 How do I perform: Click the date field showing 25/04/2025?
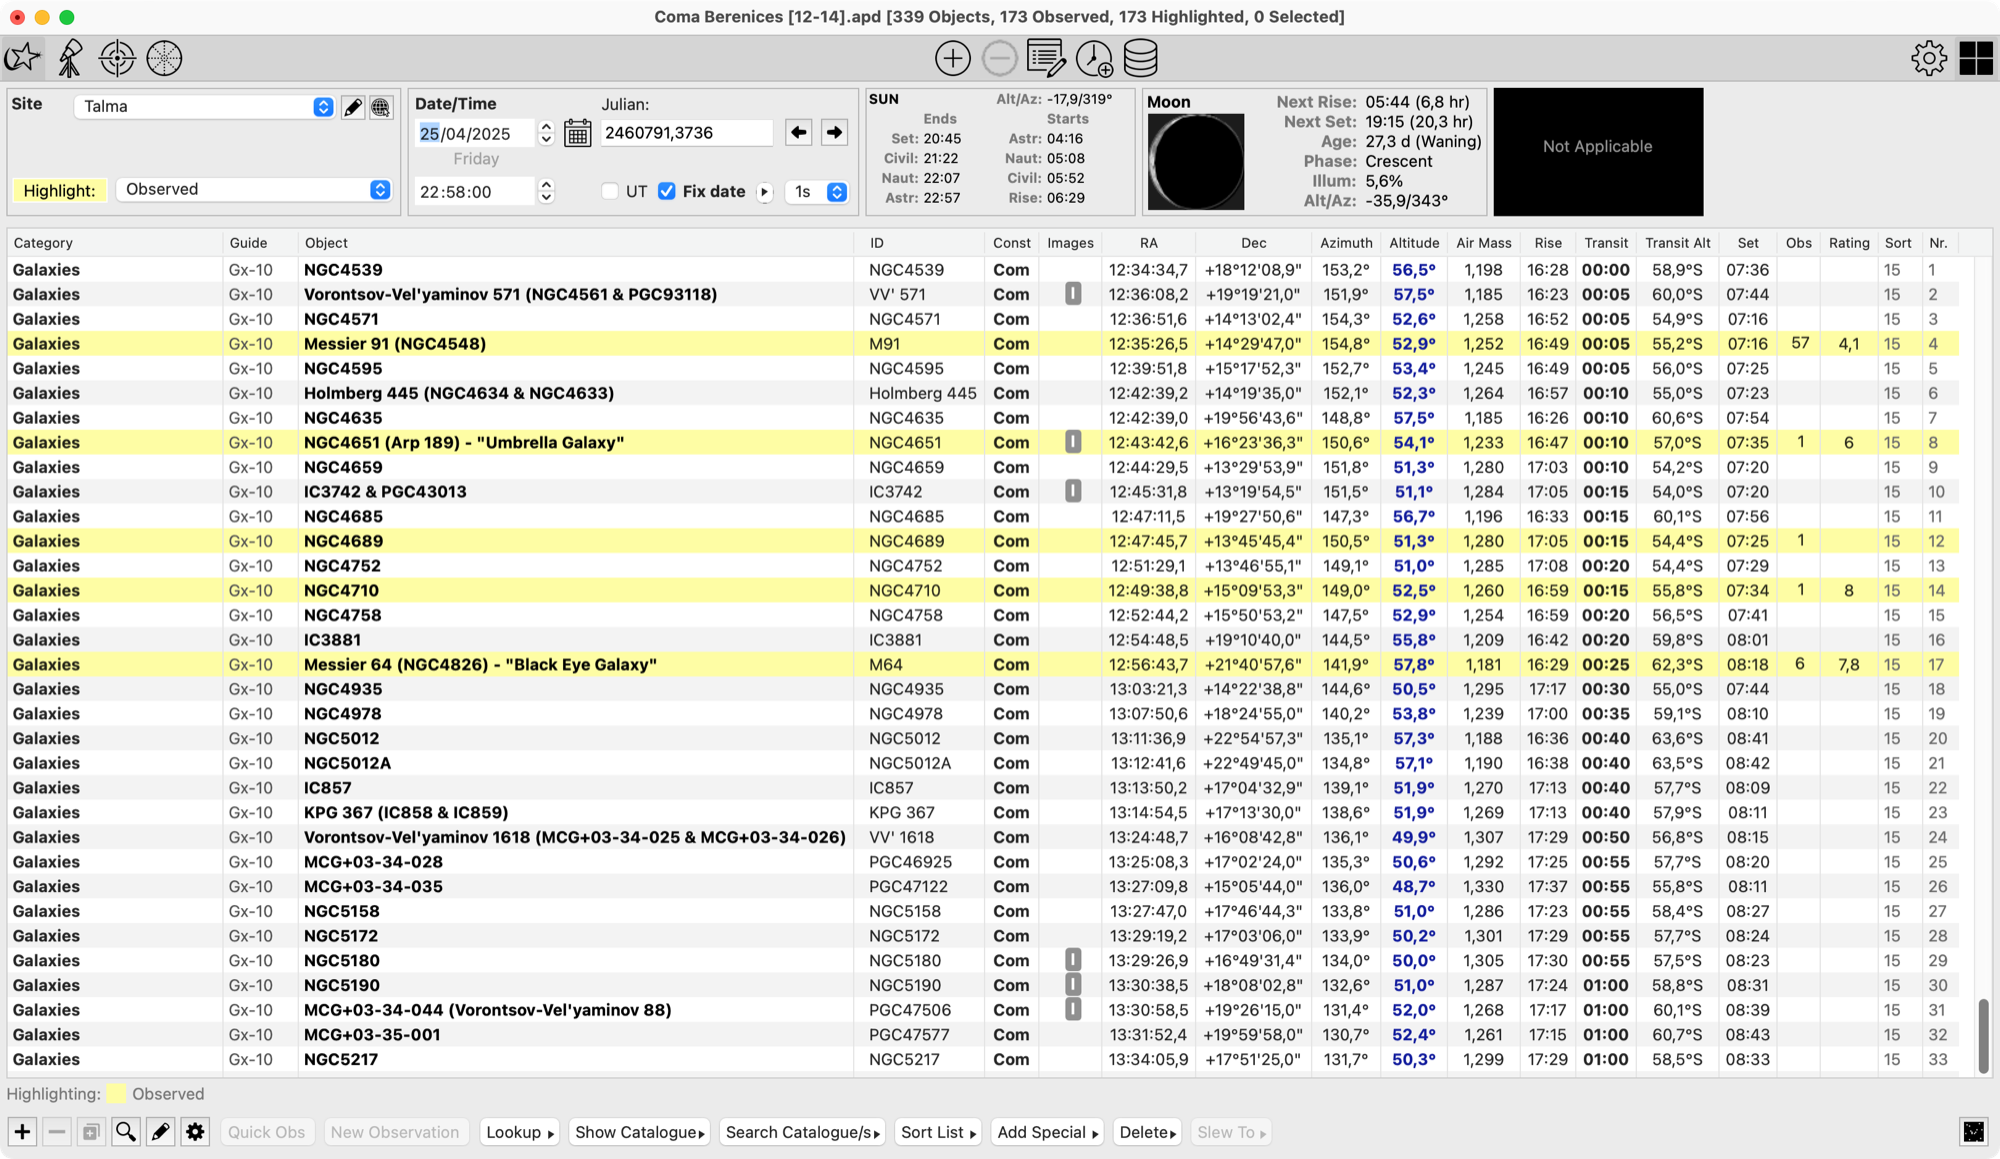(475, 133)
